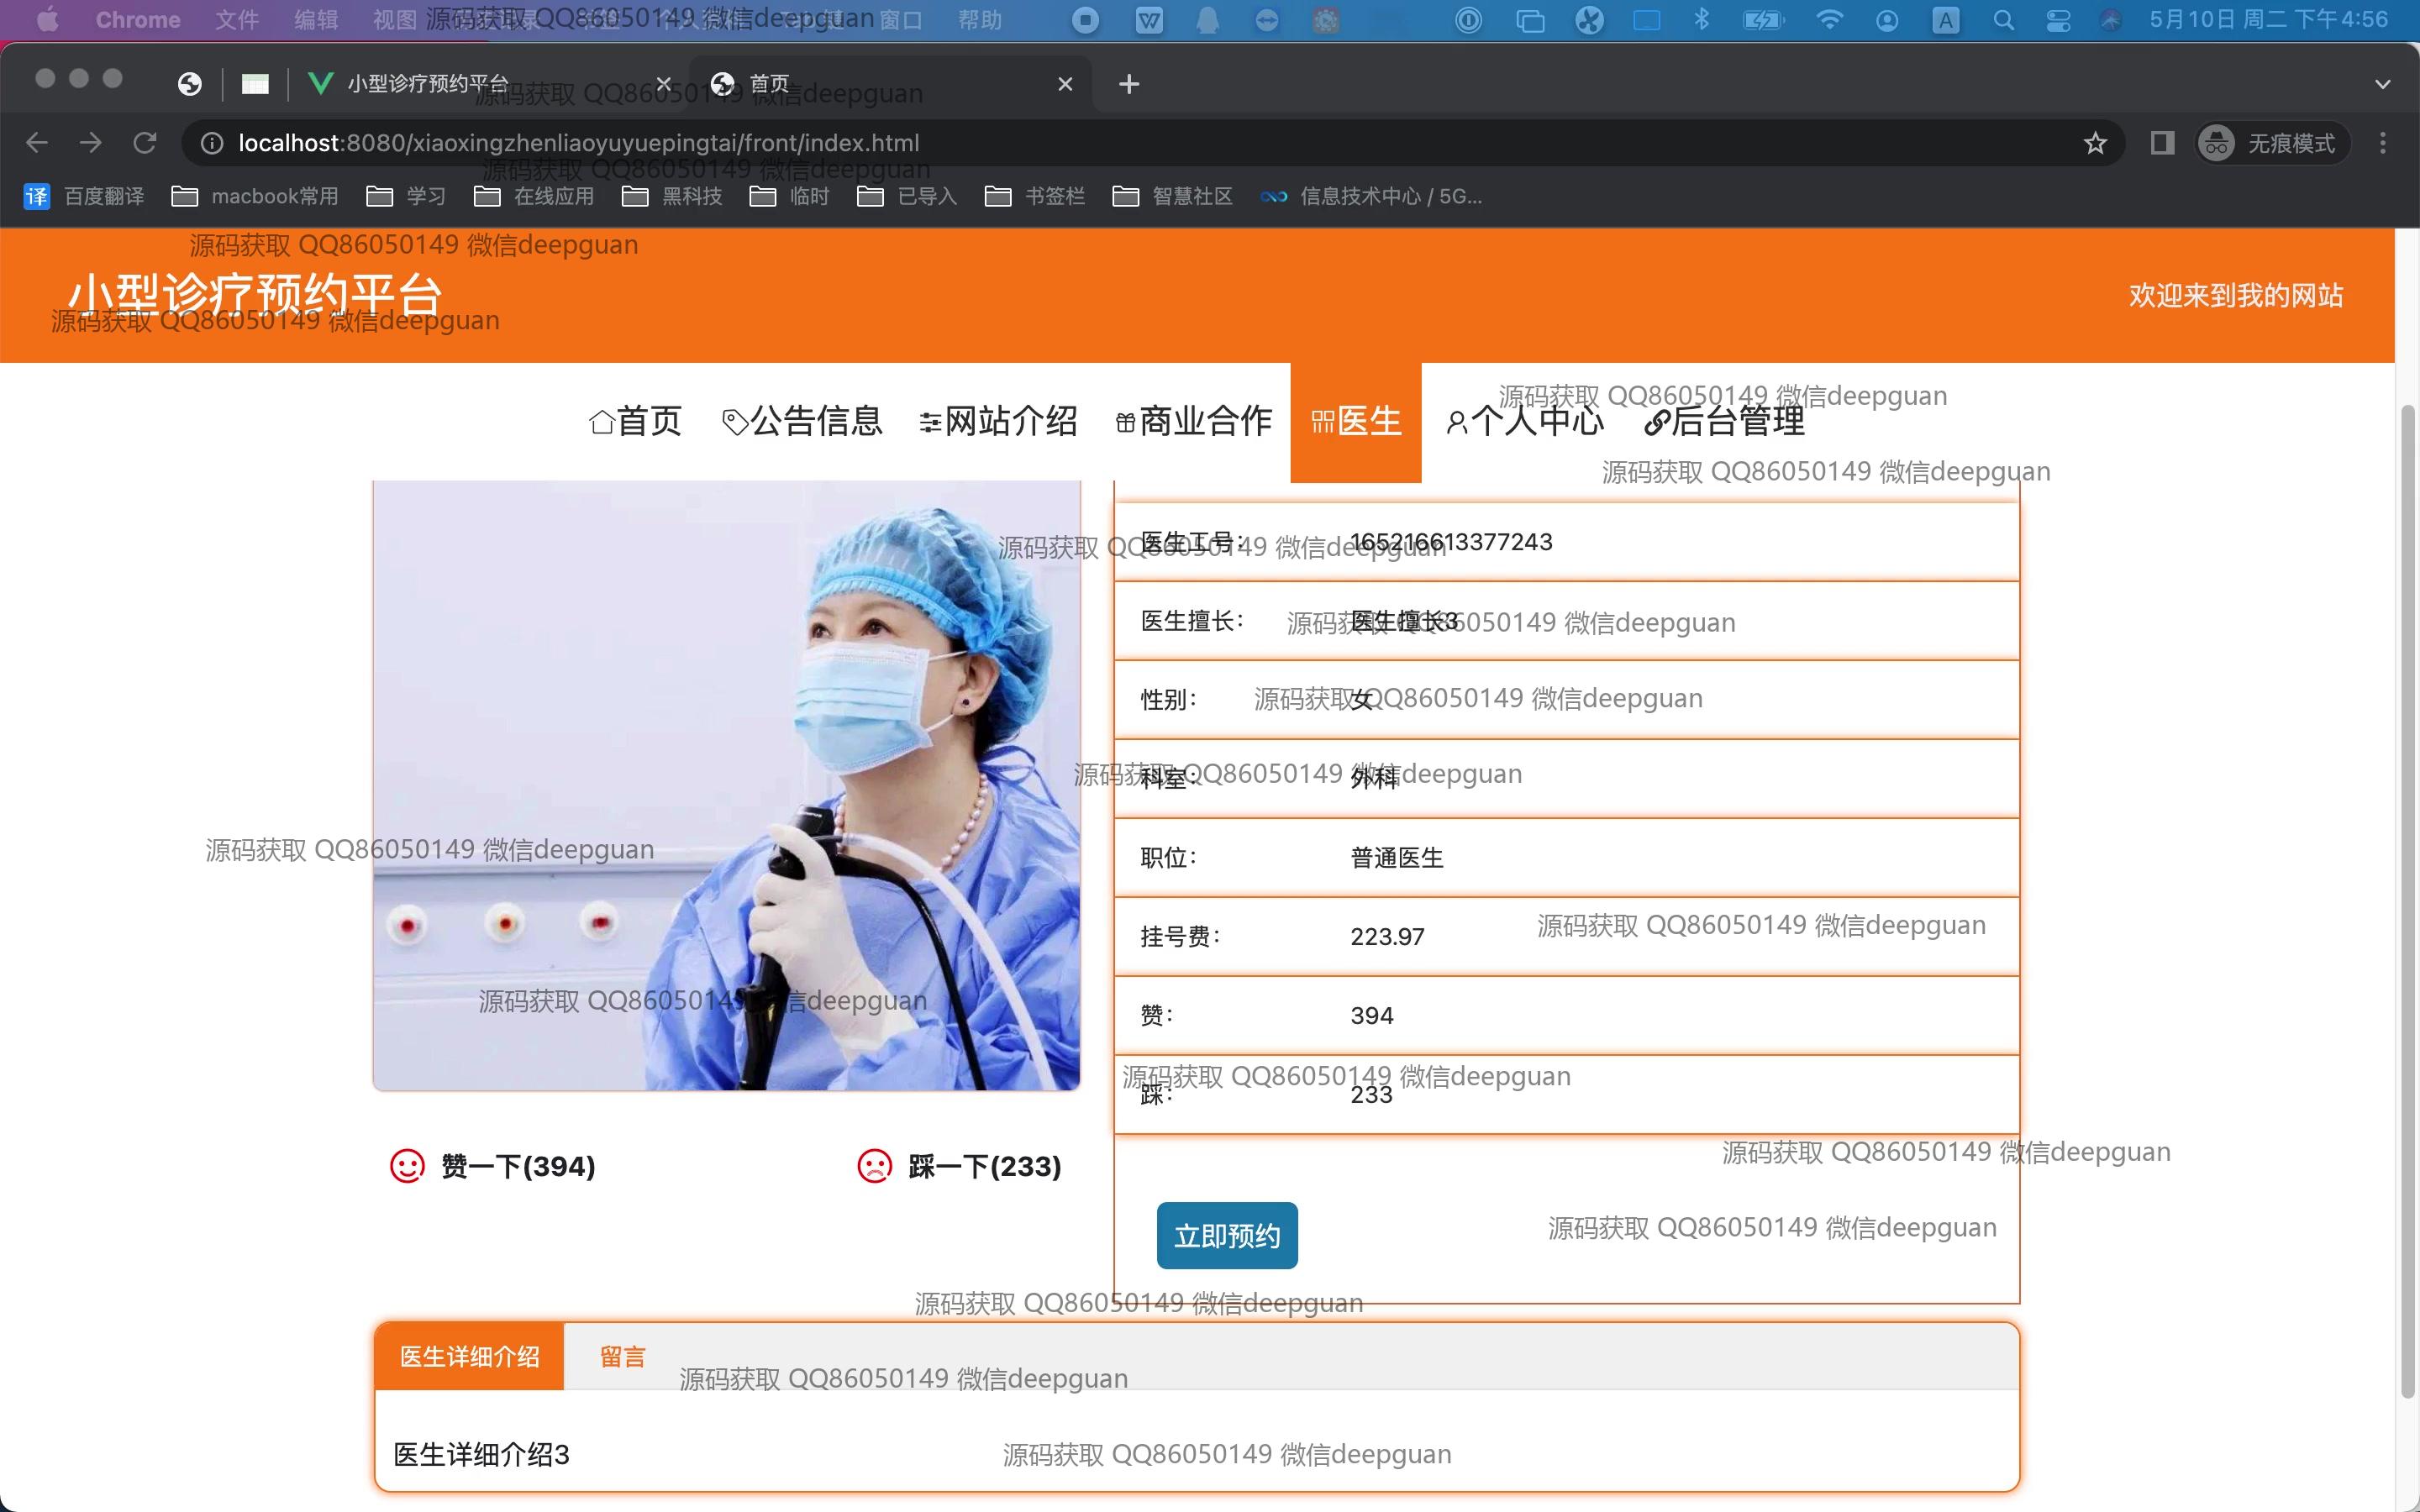The width and height of the screenshot is (2420, 1512).
Task: Open the Chrome three-dot menu
Action: point(2383,143)
